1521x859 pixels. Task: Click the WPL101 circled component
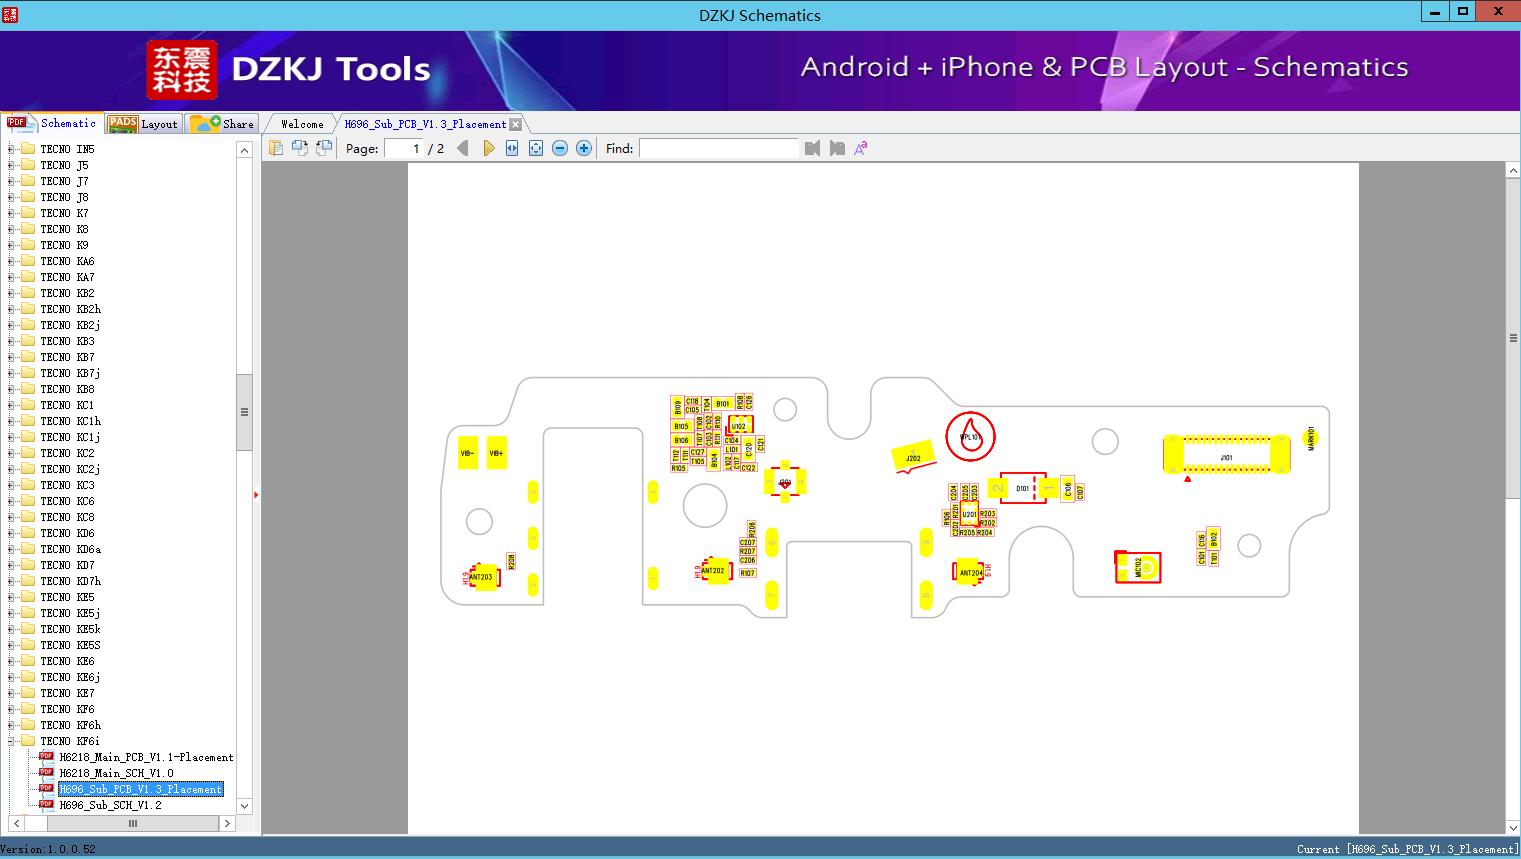(x=970, y=436)
